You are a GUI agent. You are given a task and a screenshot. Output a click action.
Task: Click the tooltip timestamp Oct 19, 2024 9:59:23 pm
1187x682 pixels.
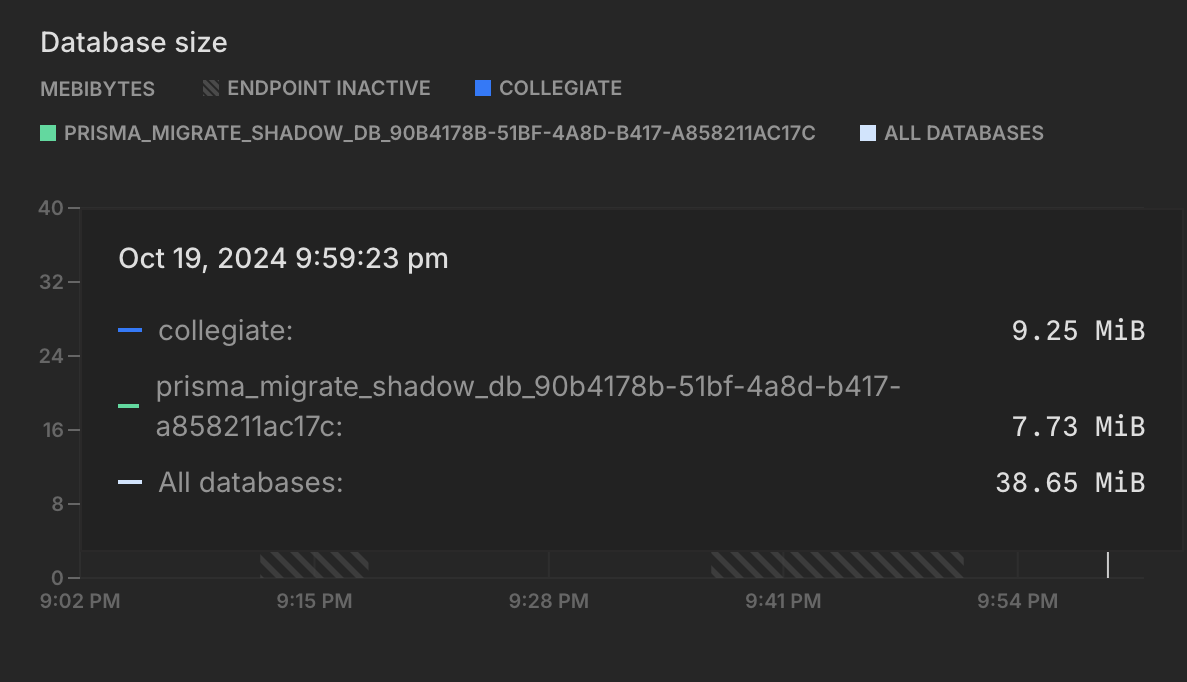coord(283,258)
